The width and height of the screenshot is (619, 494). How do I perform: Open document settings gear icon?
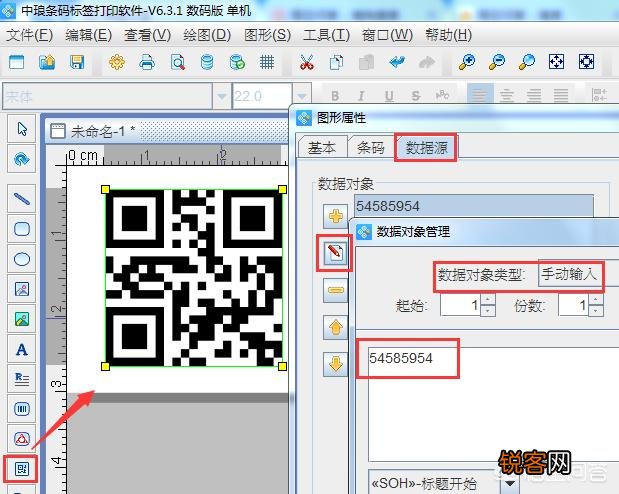(x=117, y=62)
